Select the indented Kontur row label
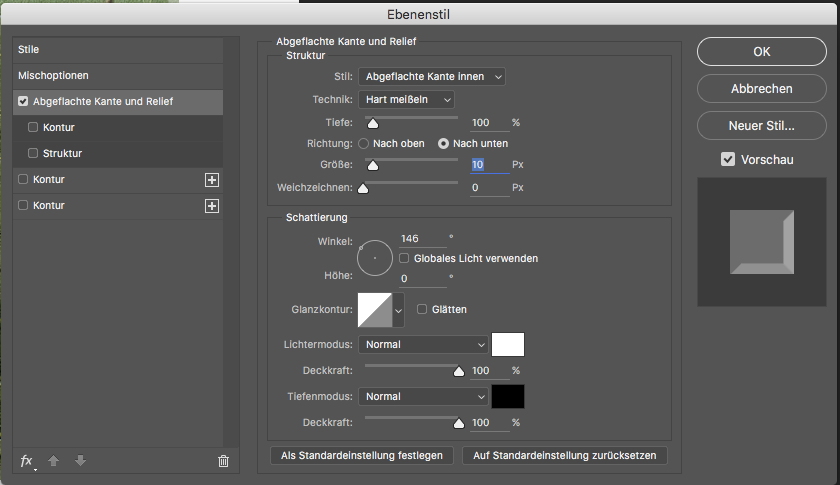The height and width of the screenshot is (485, 840). pos(59,128)
